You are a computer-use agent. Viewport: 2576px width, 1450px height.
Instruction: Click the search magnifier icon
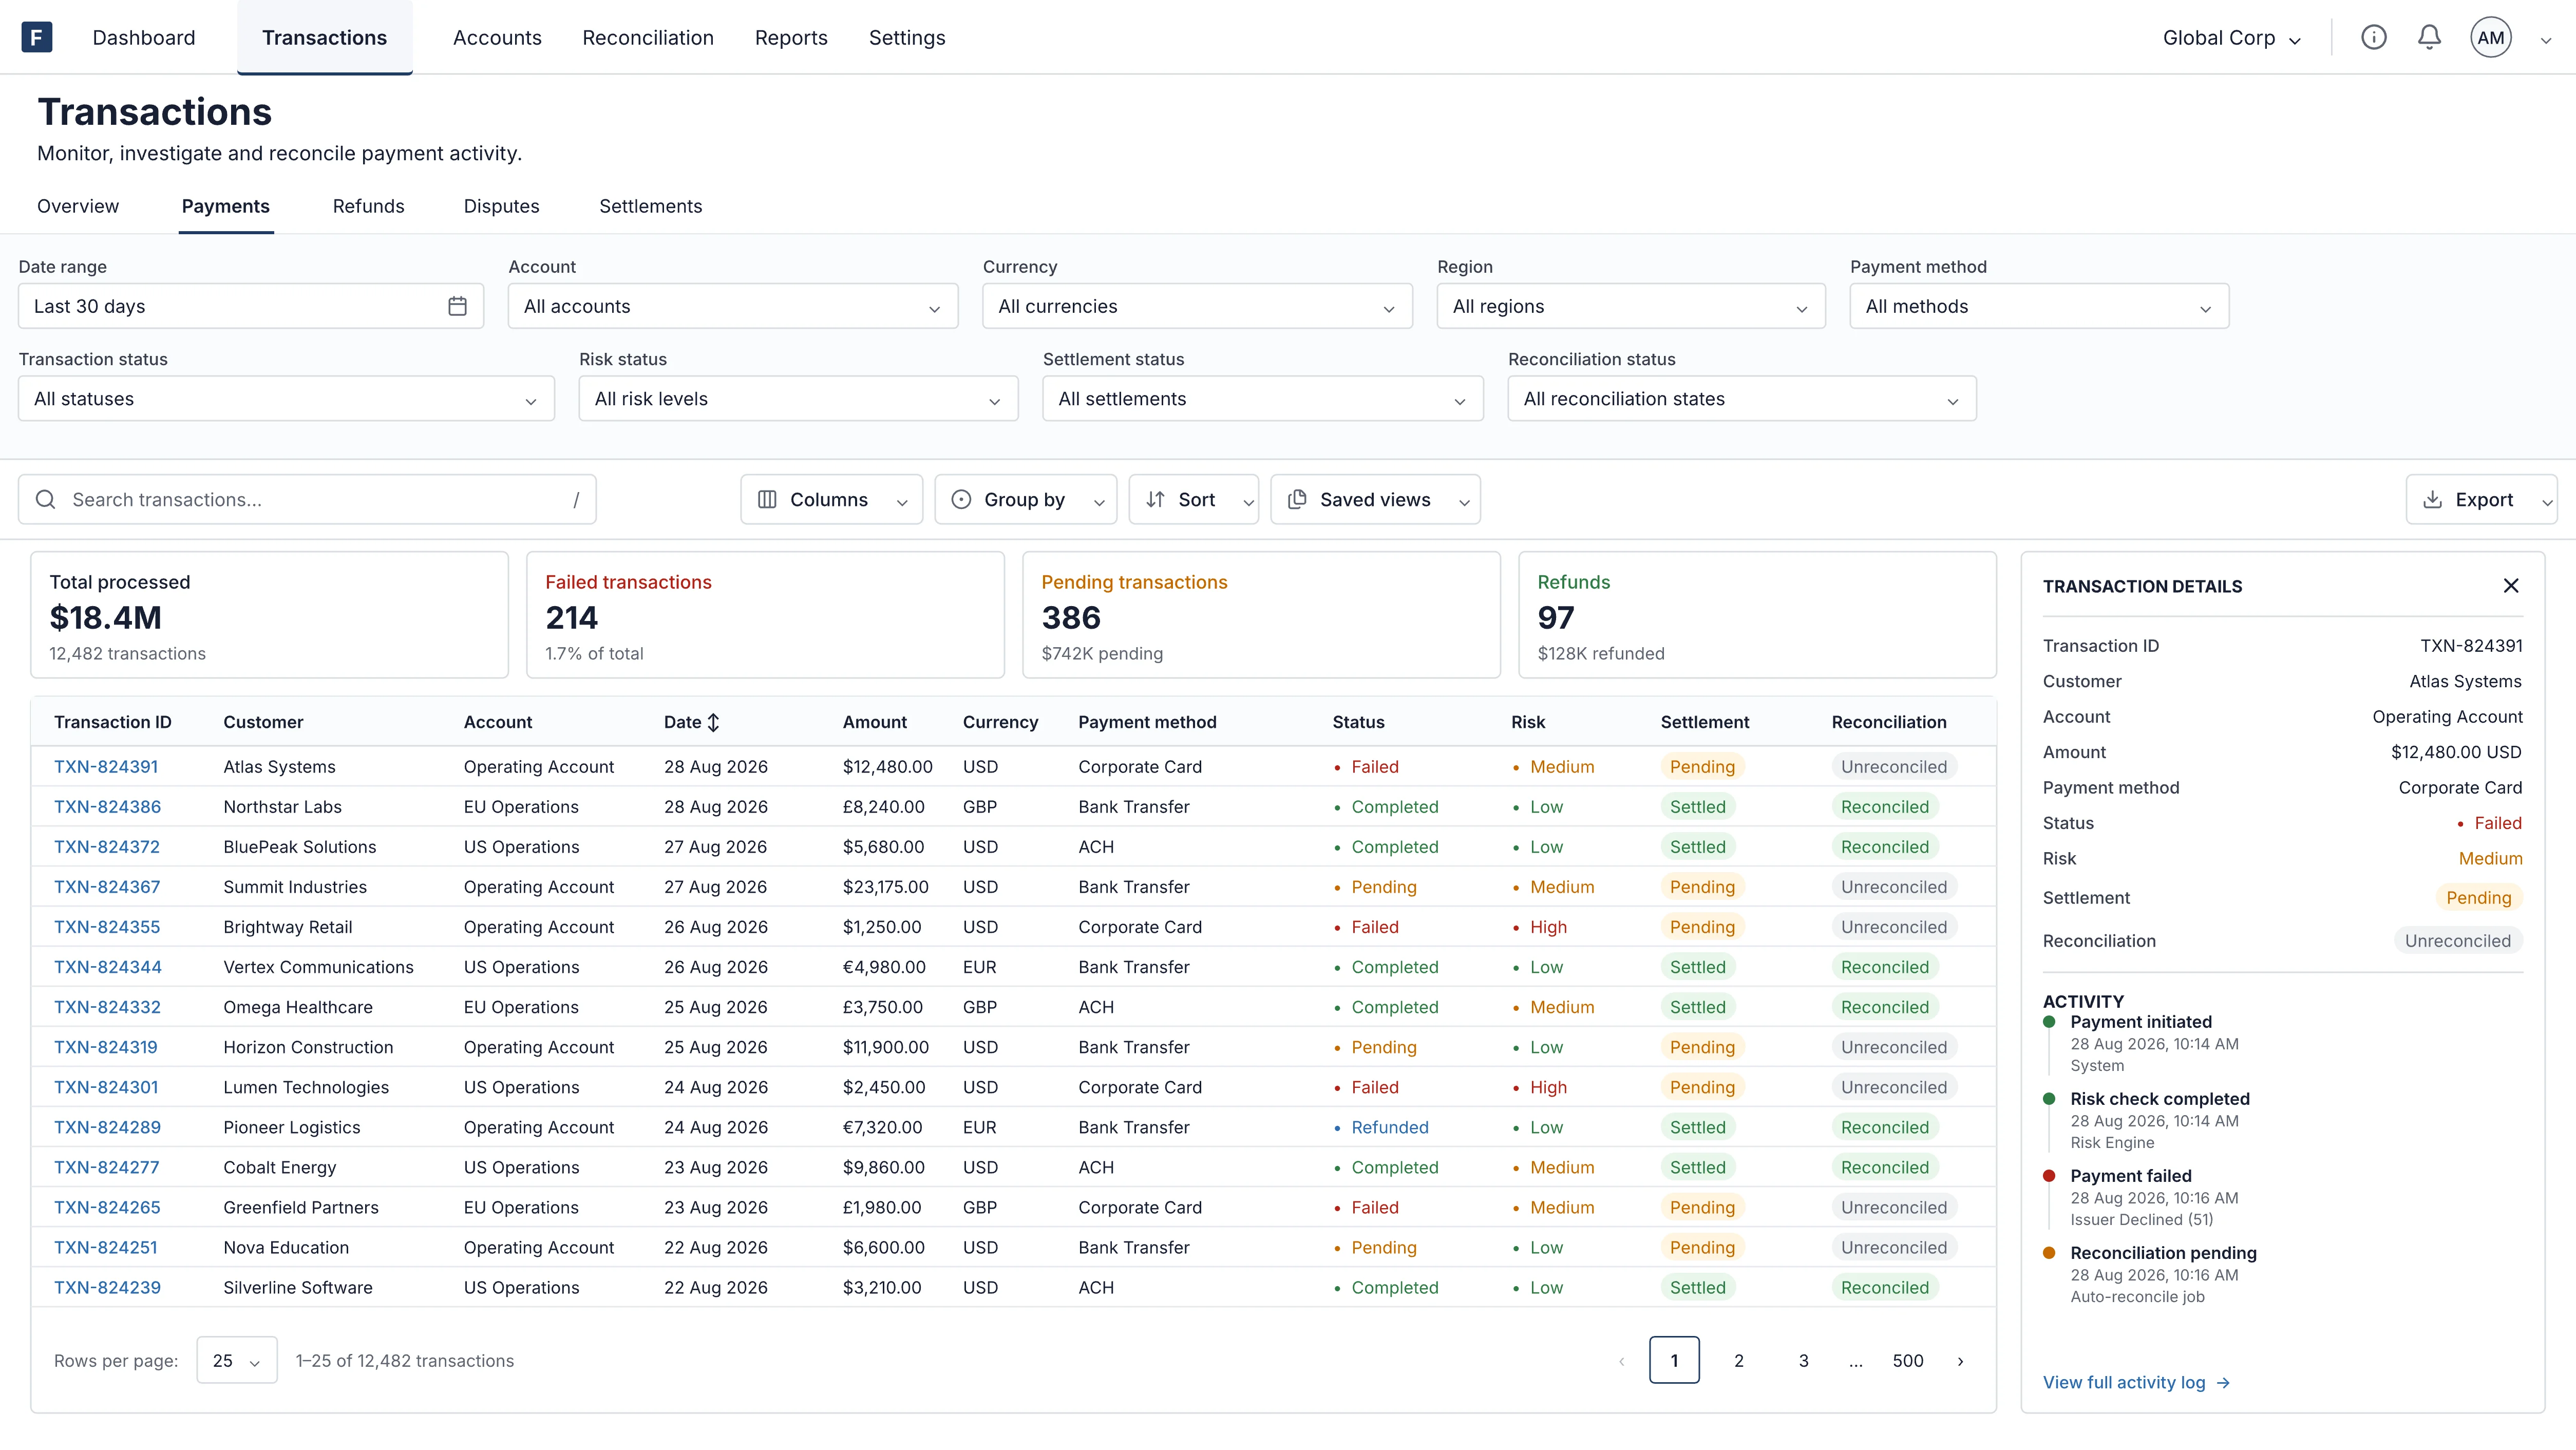pos(46,499)
